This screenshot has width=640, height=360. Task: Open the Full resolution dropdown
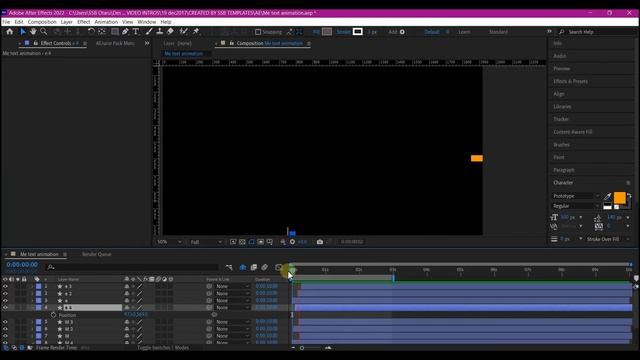(x=206, y=242)
